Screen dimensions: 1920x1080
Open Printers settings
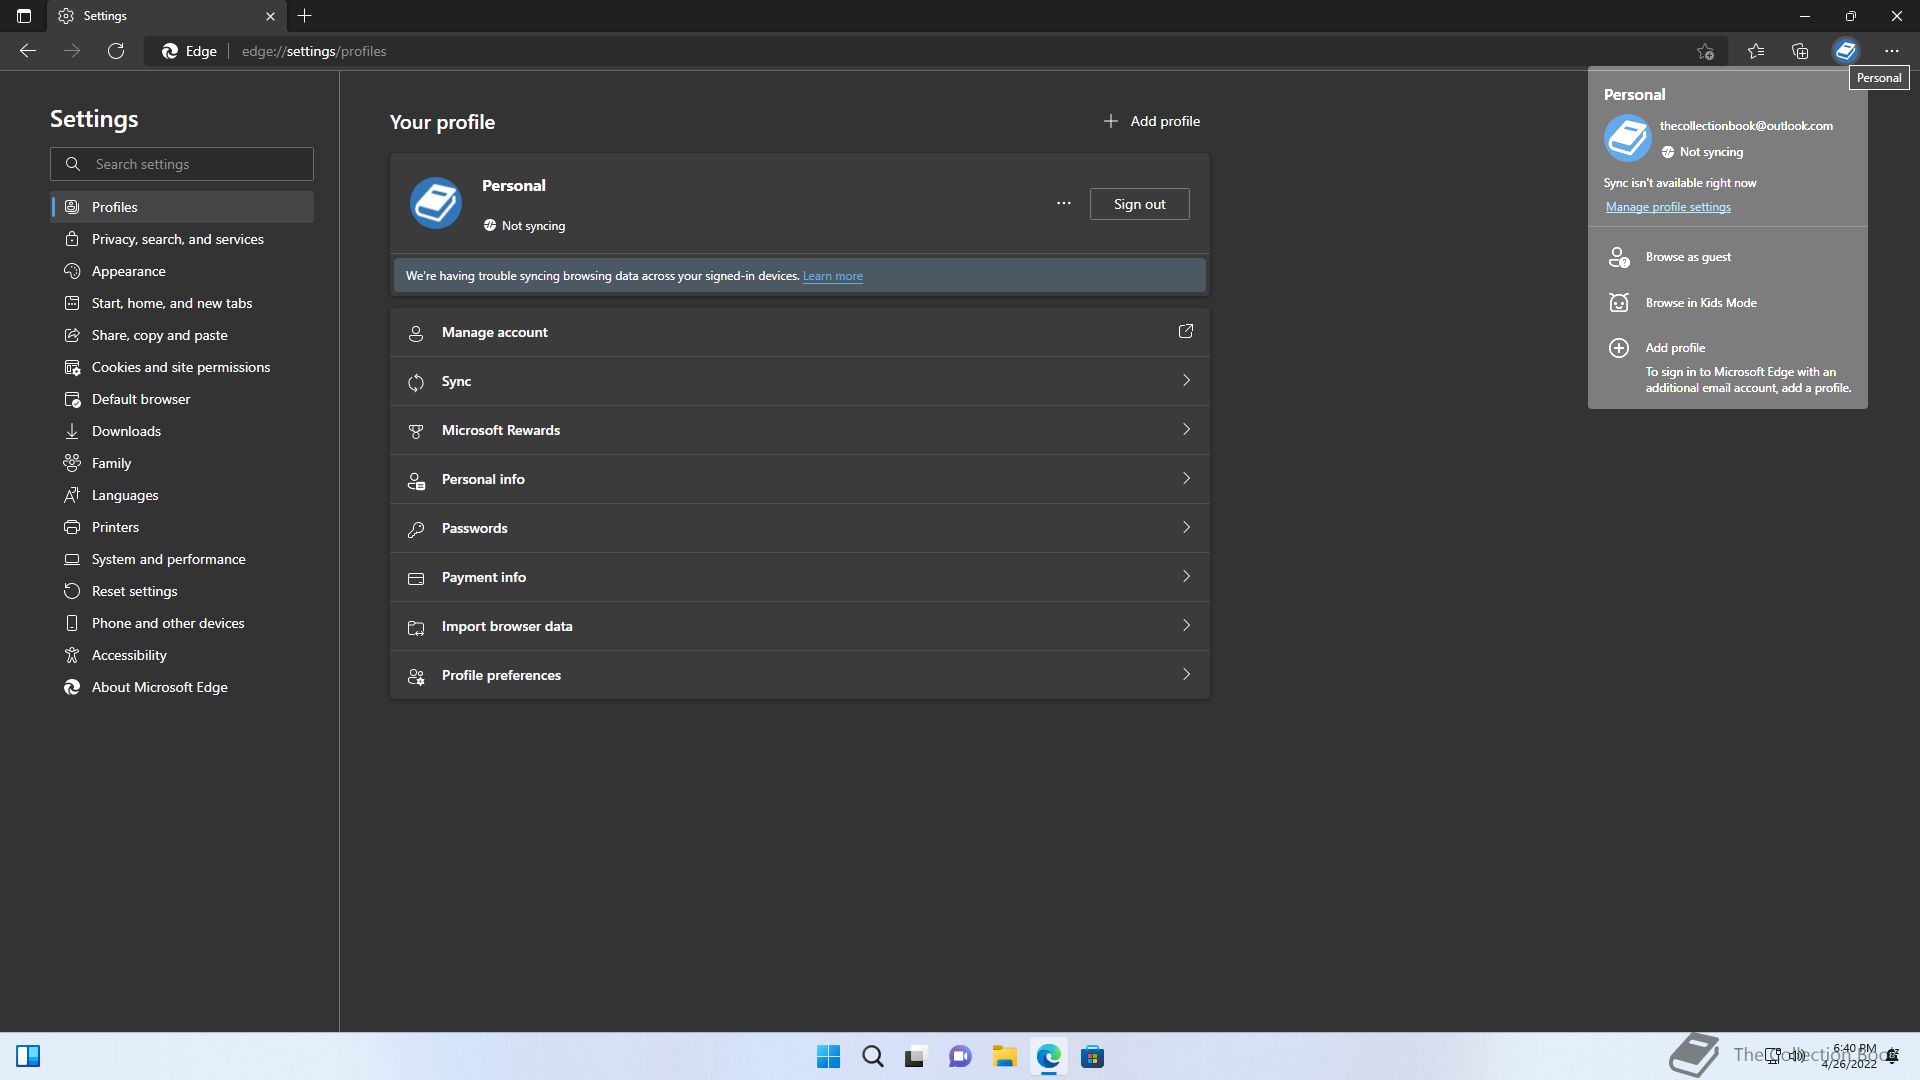pos(182,527)
